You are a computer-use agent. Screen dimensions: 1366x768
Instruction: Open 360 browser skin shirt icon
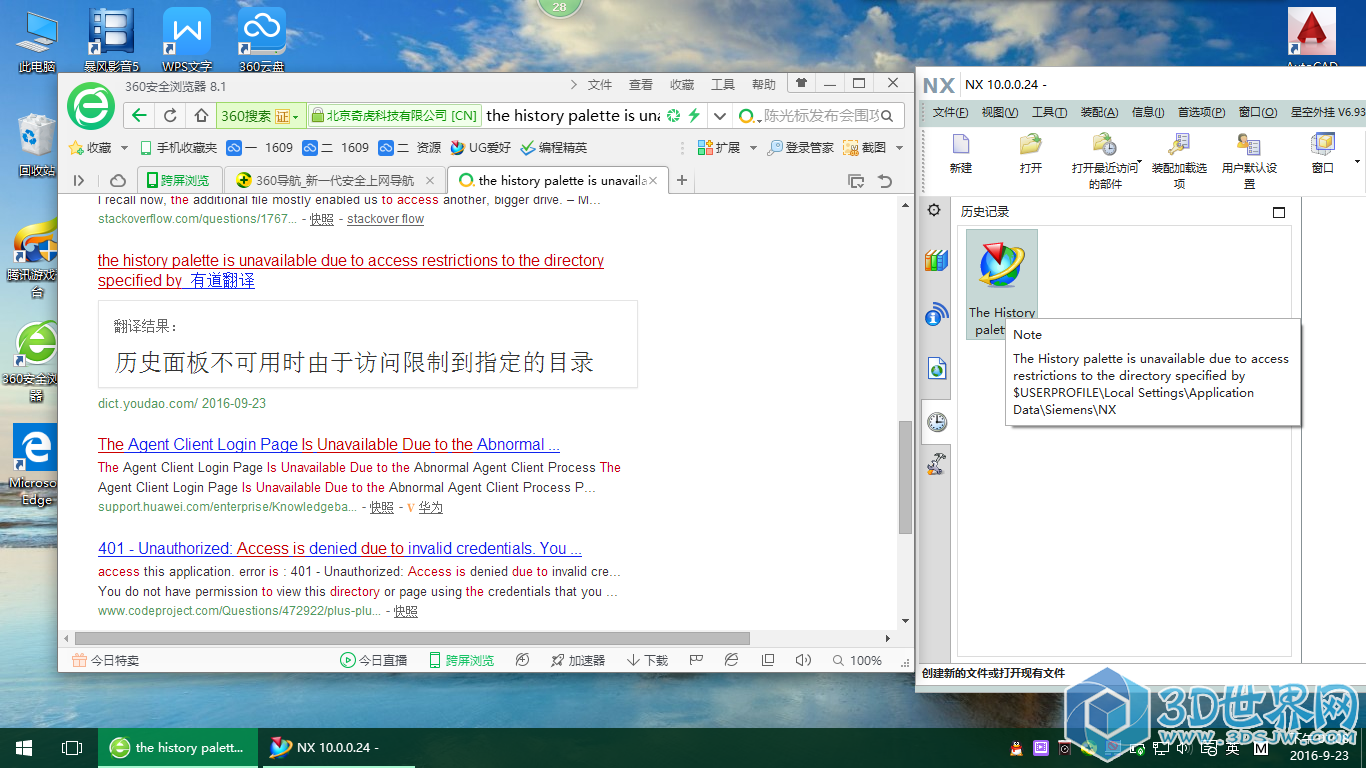coord(801,84)
